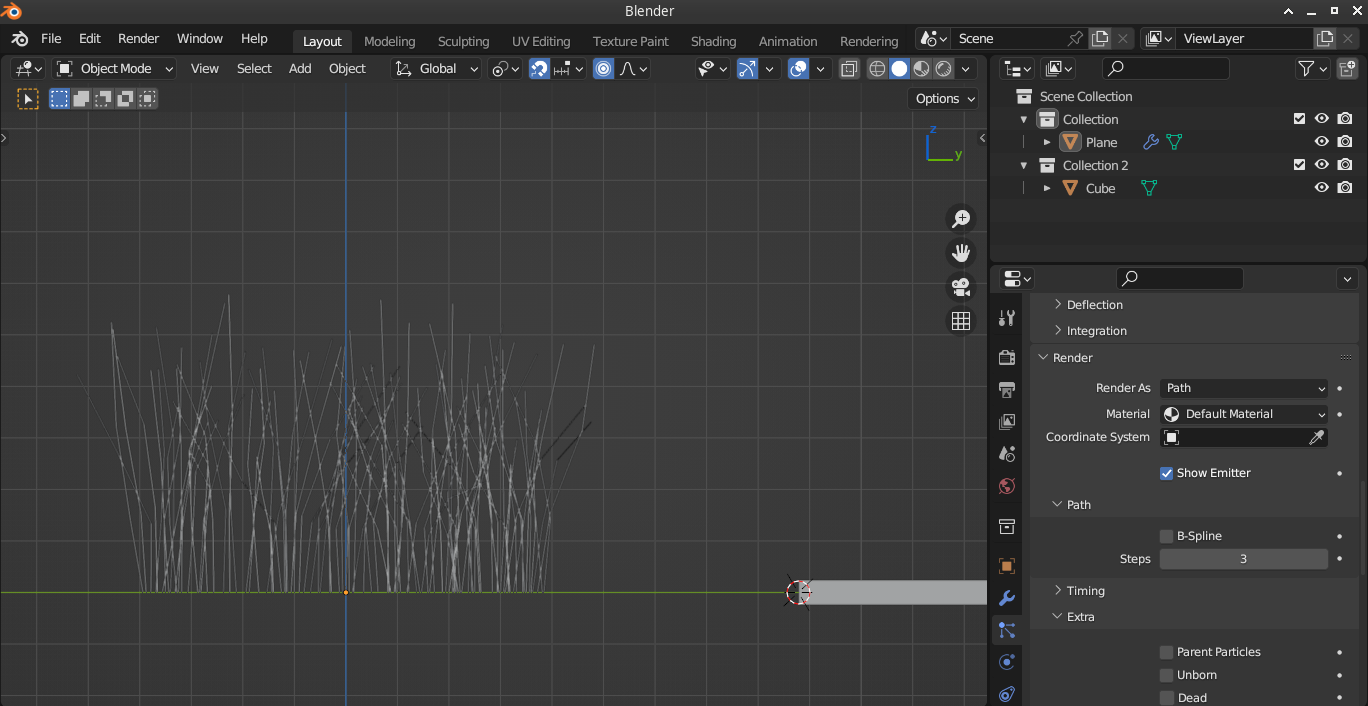Click the Steps value field
The height and width of the screenshot is (706, 1368).
pyautogui.click(x=1243, y=559)
